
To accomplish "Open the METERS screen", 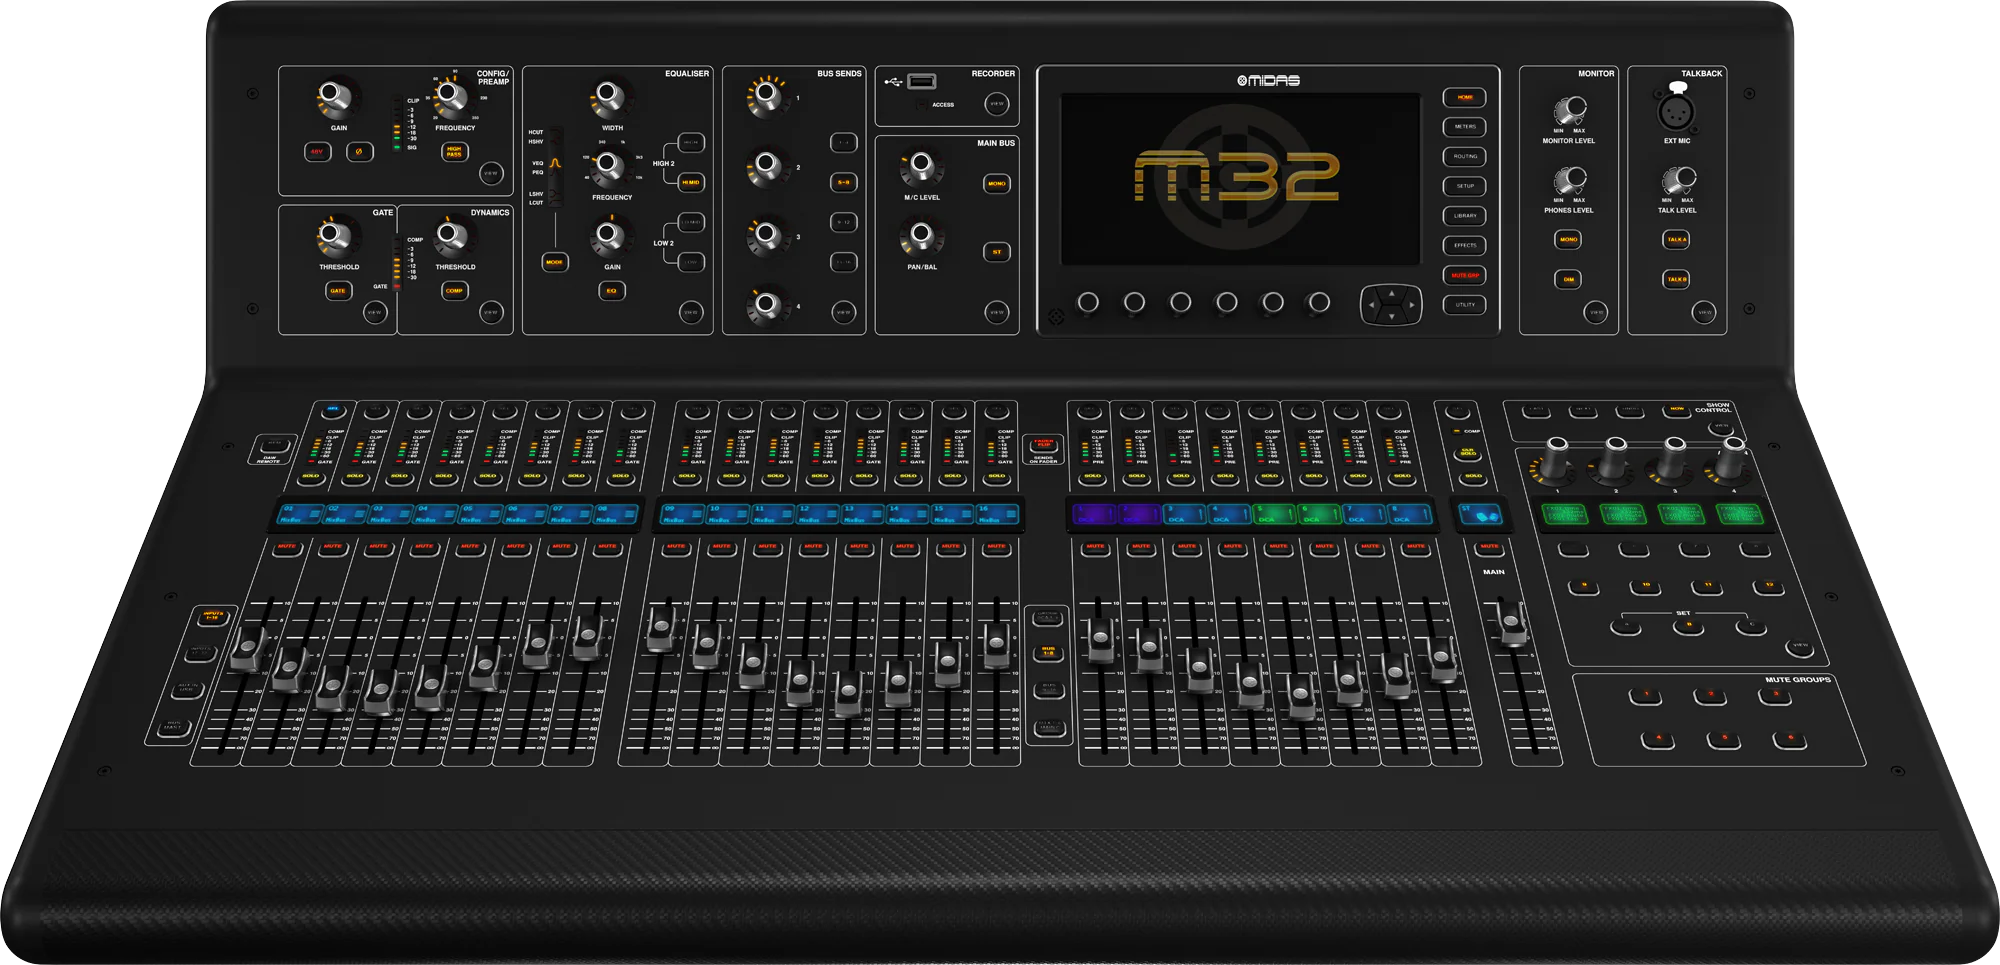I will pyautogui.click(x=1464, y=127).
